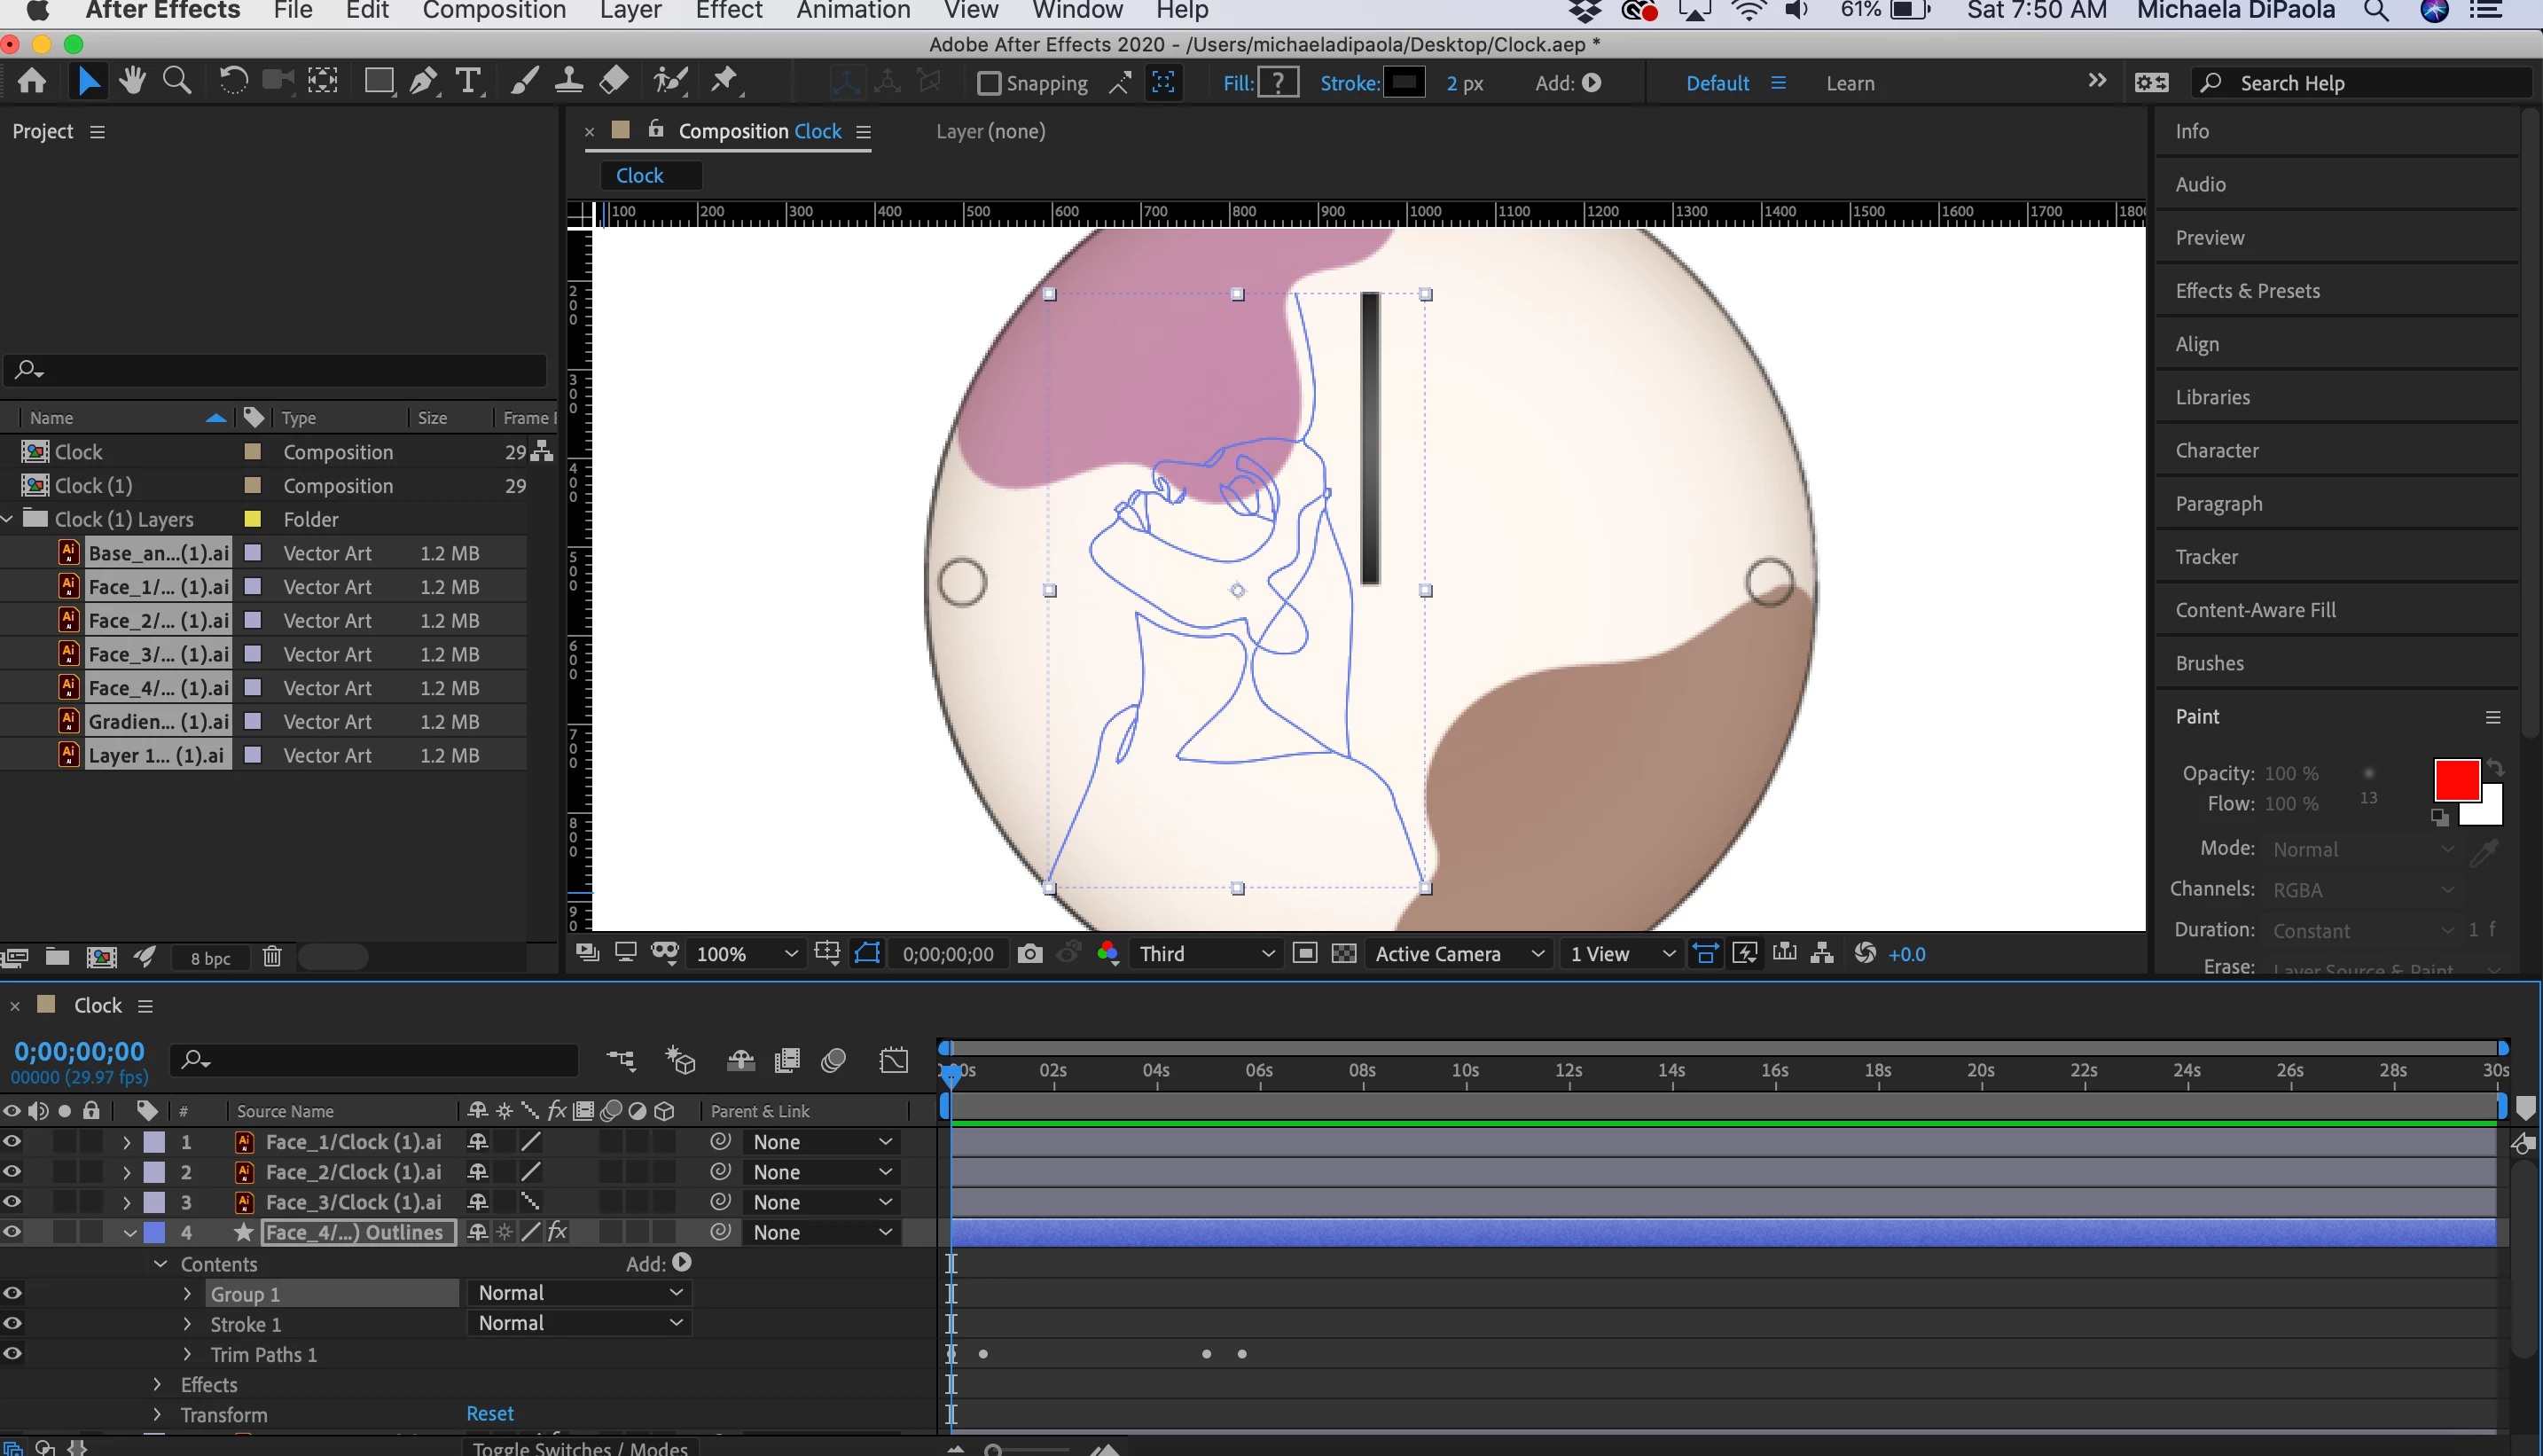
Task: Select the Puppet Pin tool
Action: [x=724, y=81]
